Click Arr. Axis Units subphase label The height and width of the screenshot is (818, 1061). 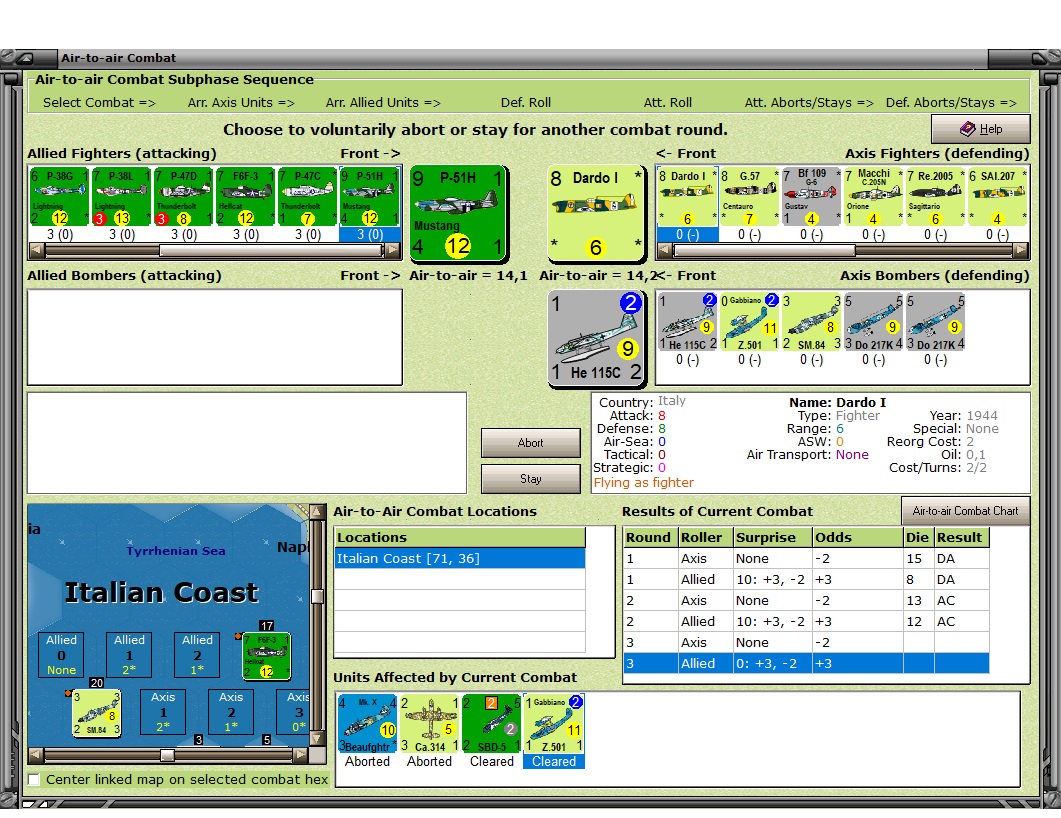coord(241,103)
